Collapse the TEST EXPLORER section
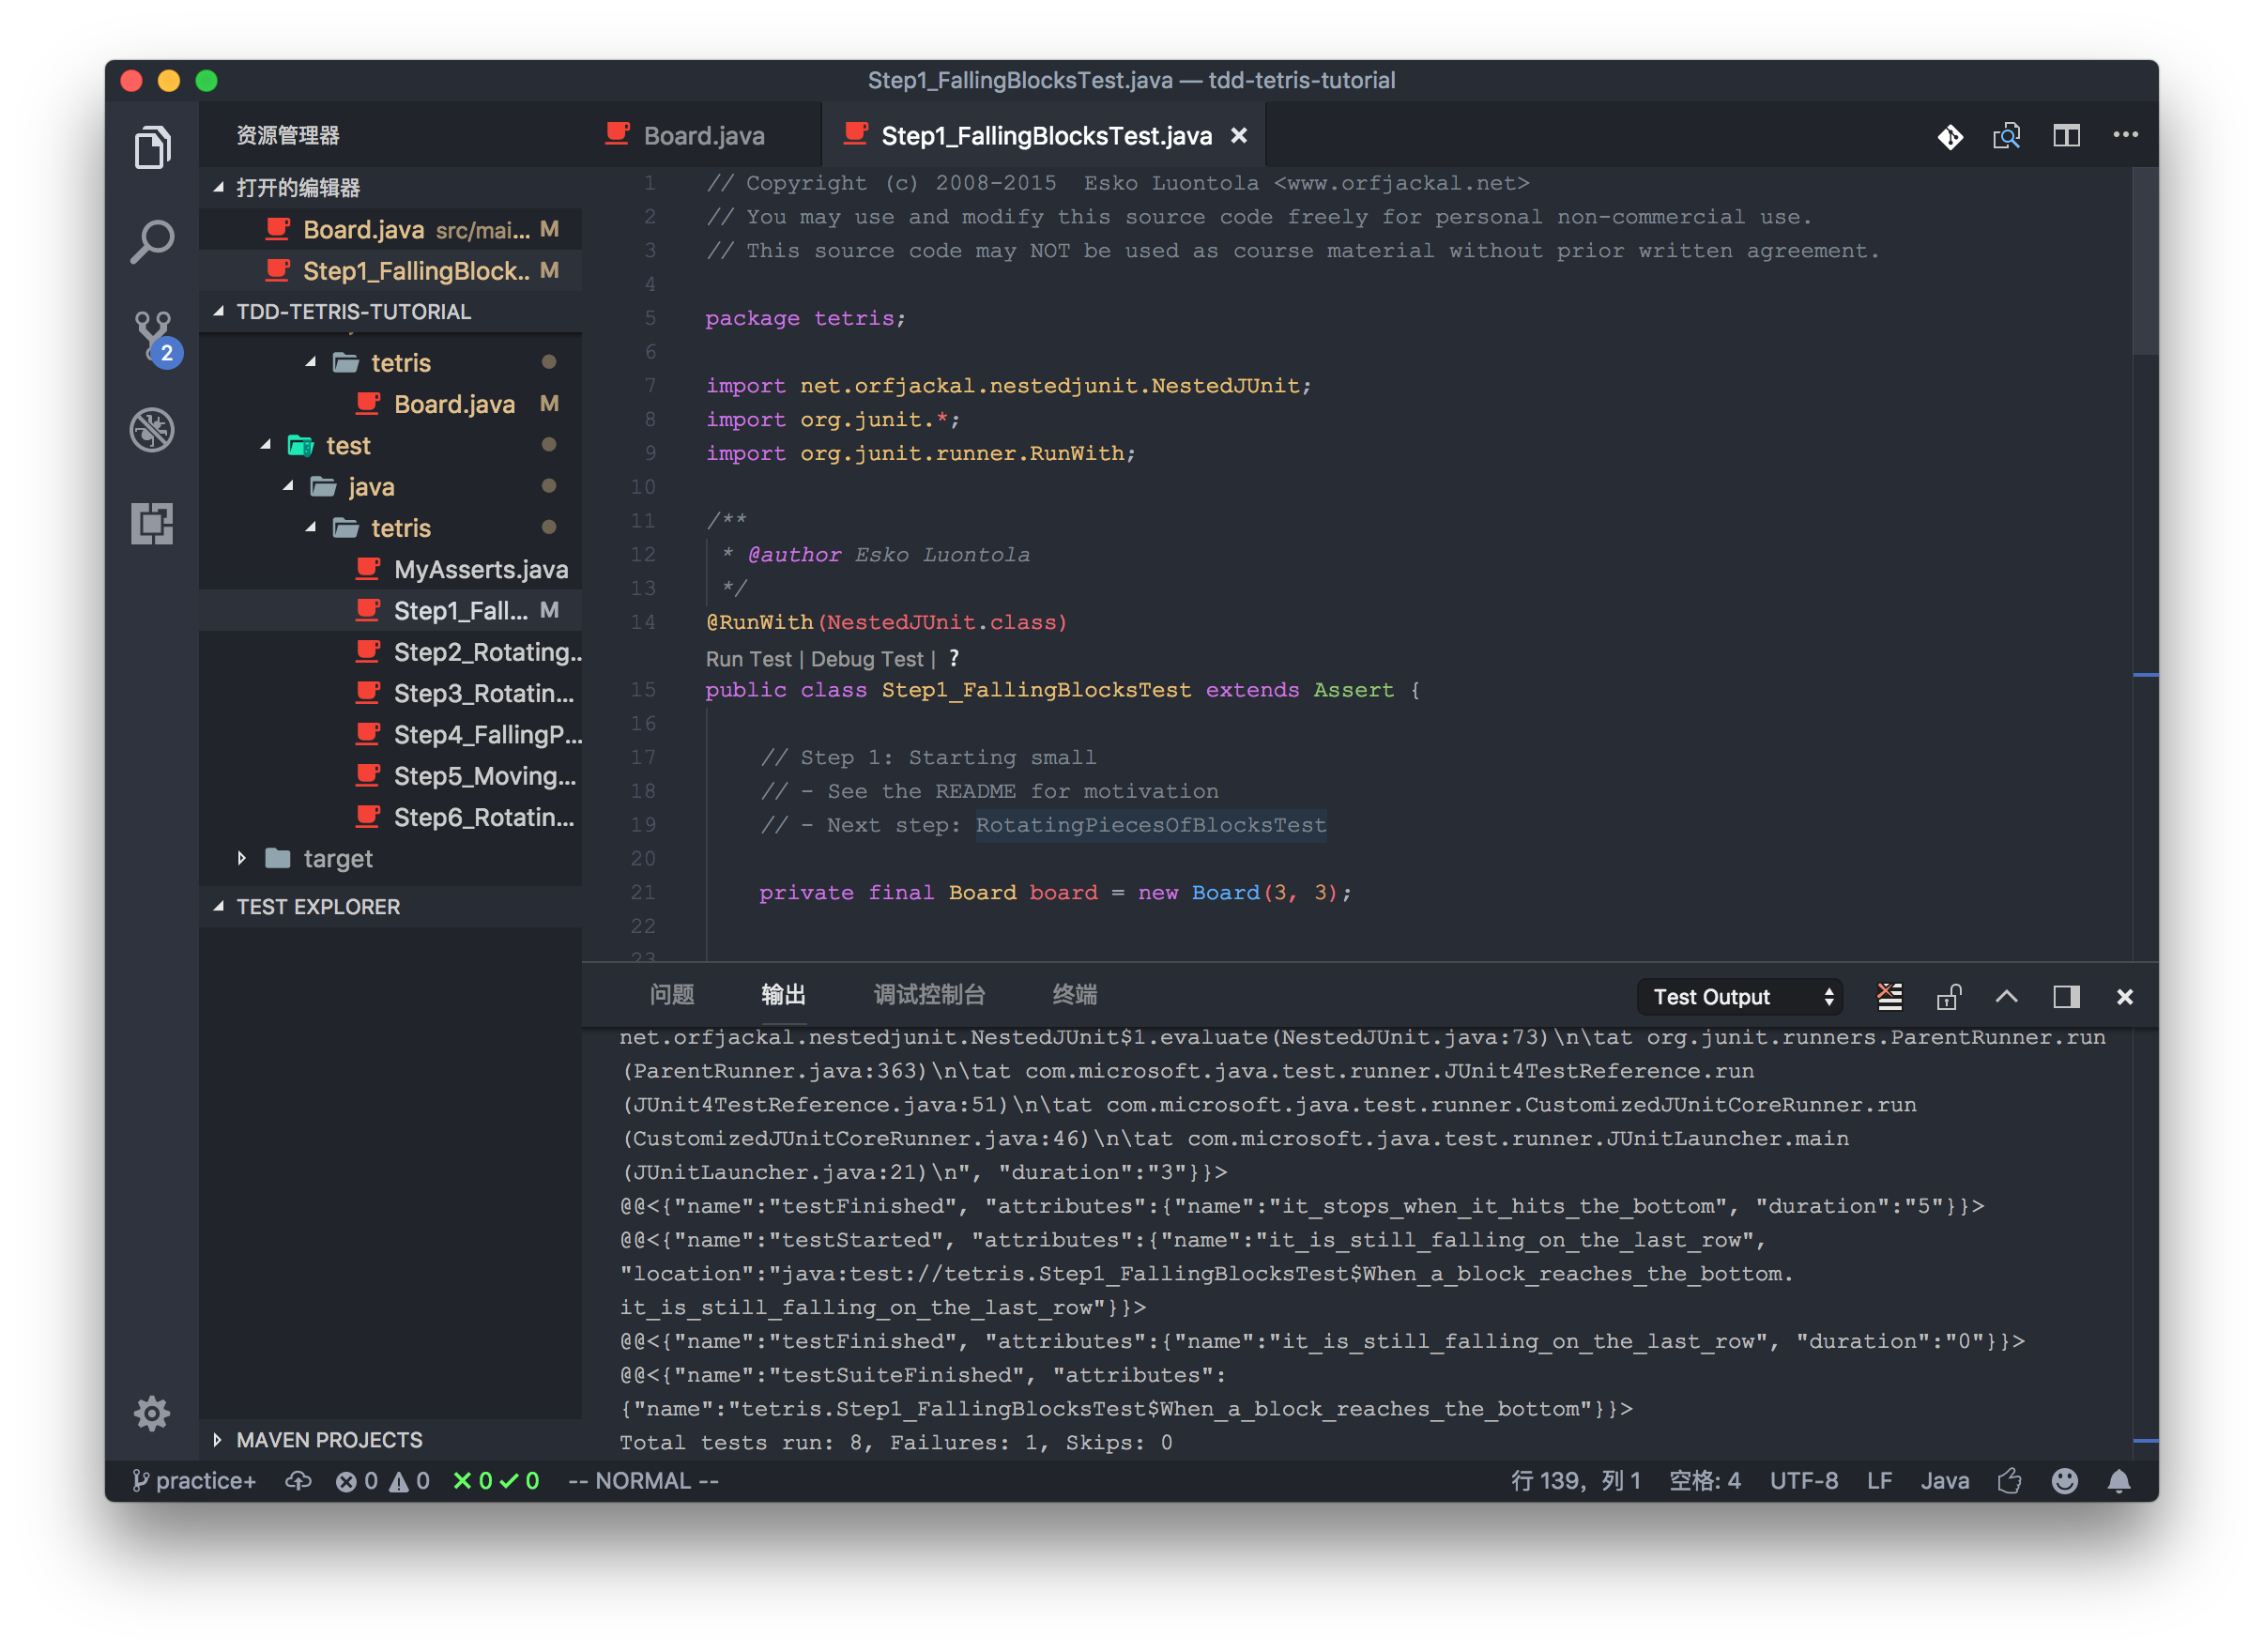This screenshot has width=2264, height=1652. [x=220, y=906]
